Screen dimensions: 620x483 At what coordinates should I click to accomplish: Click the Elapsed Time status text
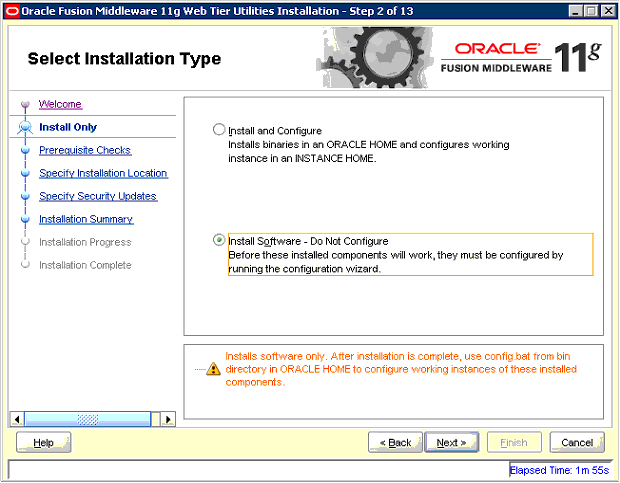[559, 470]
